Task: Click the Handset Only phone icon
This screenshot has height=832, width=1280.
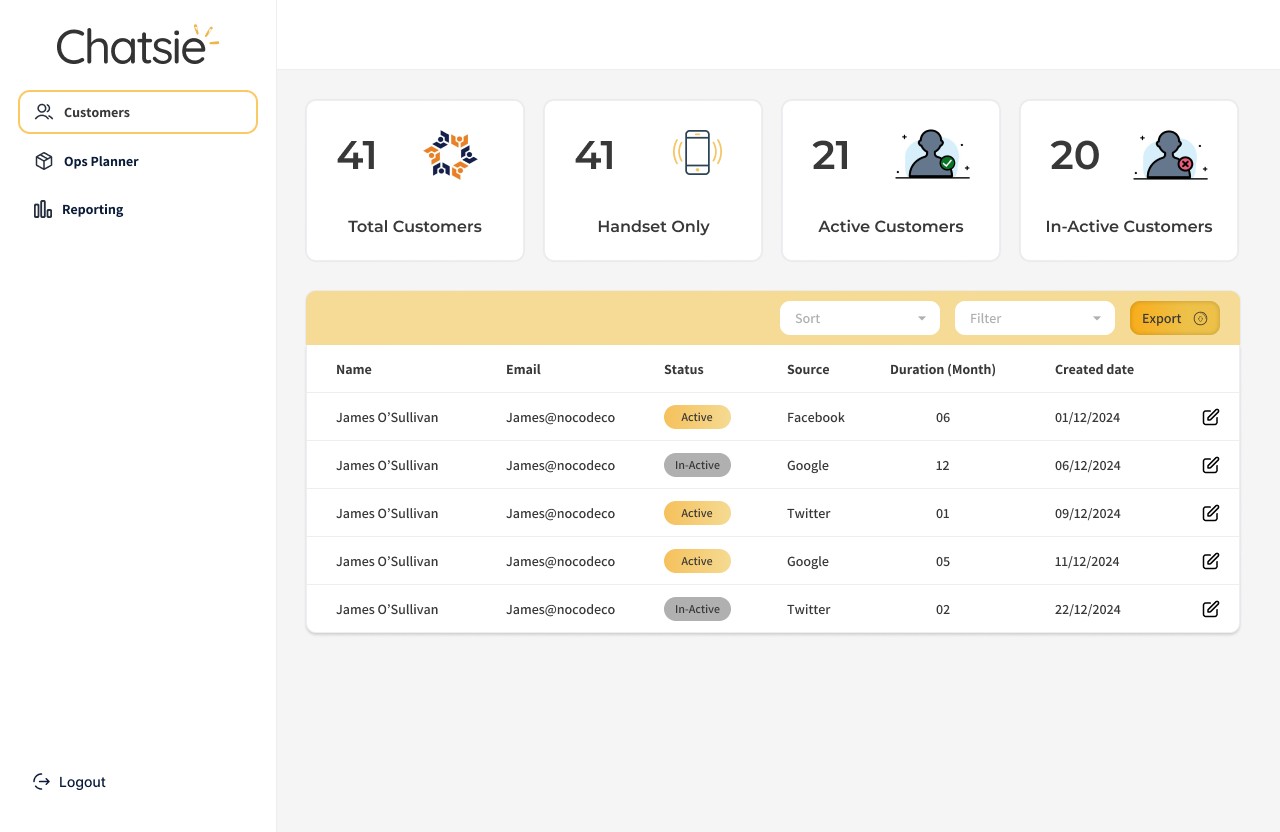Action: coord(697,153)
